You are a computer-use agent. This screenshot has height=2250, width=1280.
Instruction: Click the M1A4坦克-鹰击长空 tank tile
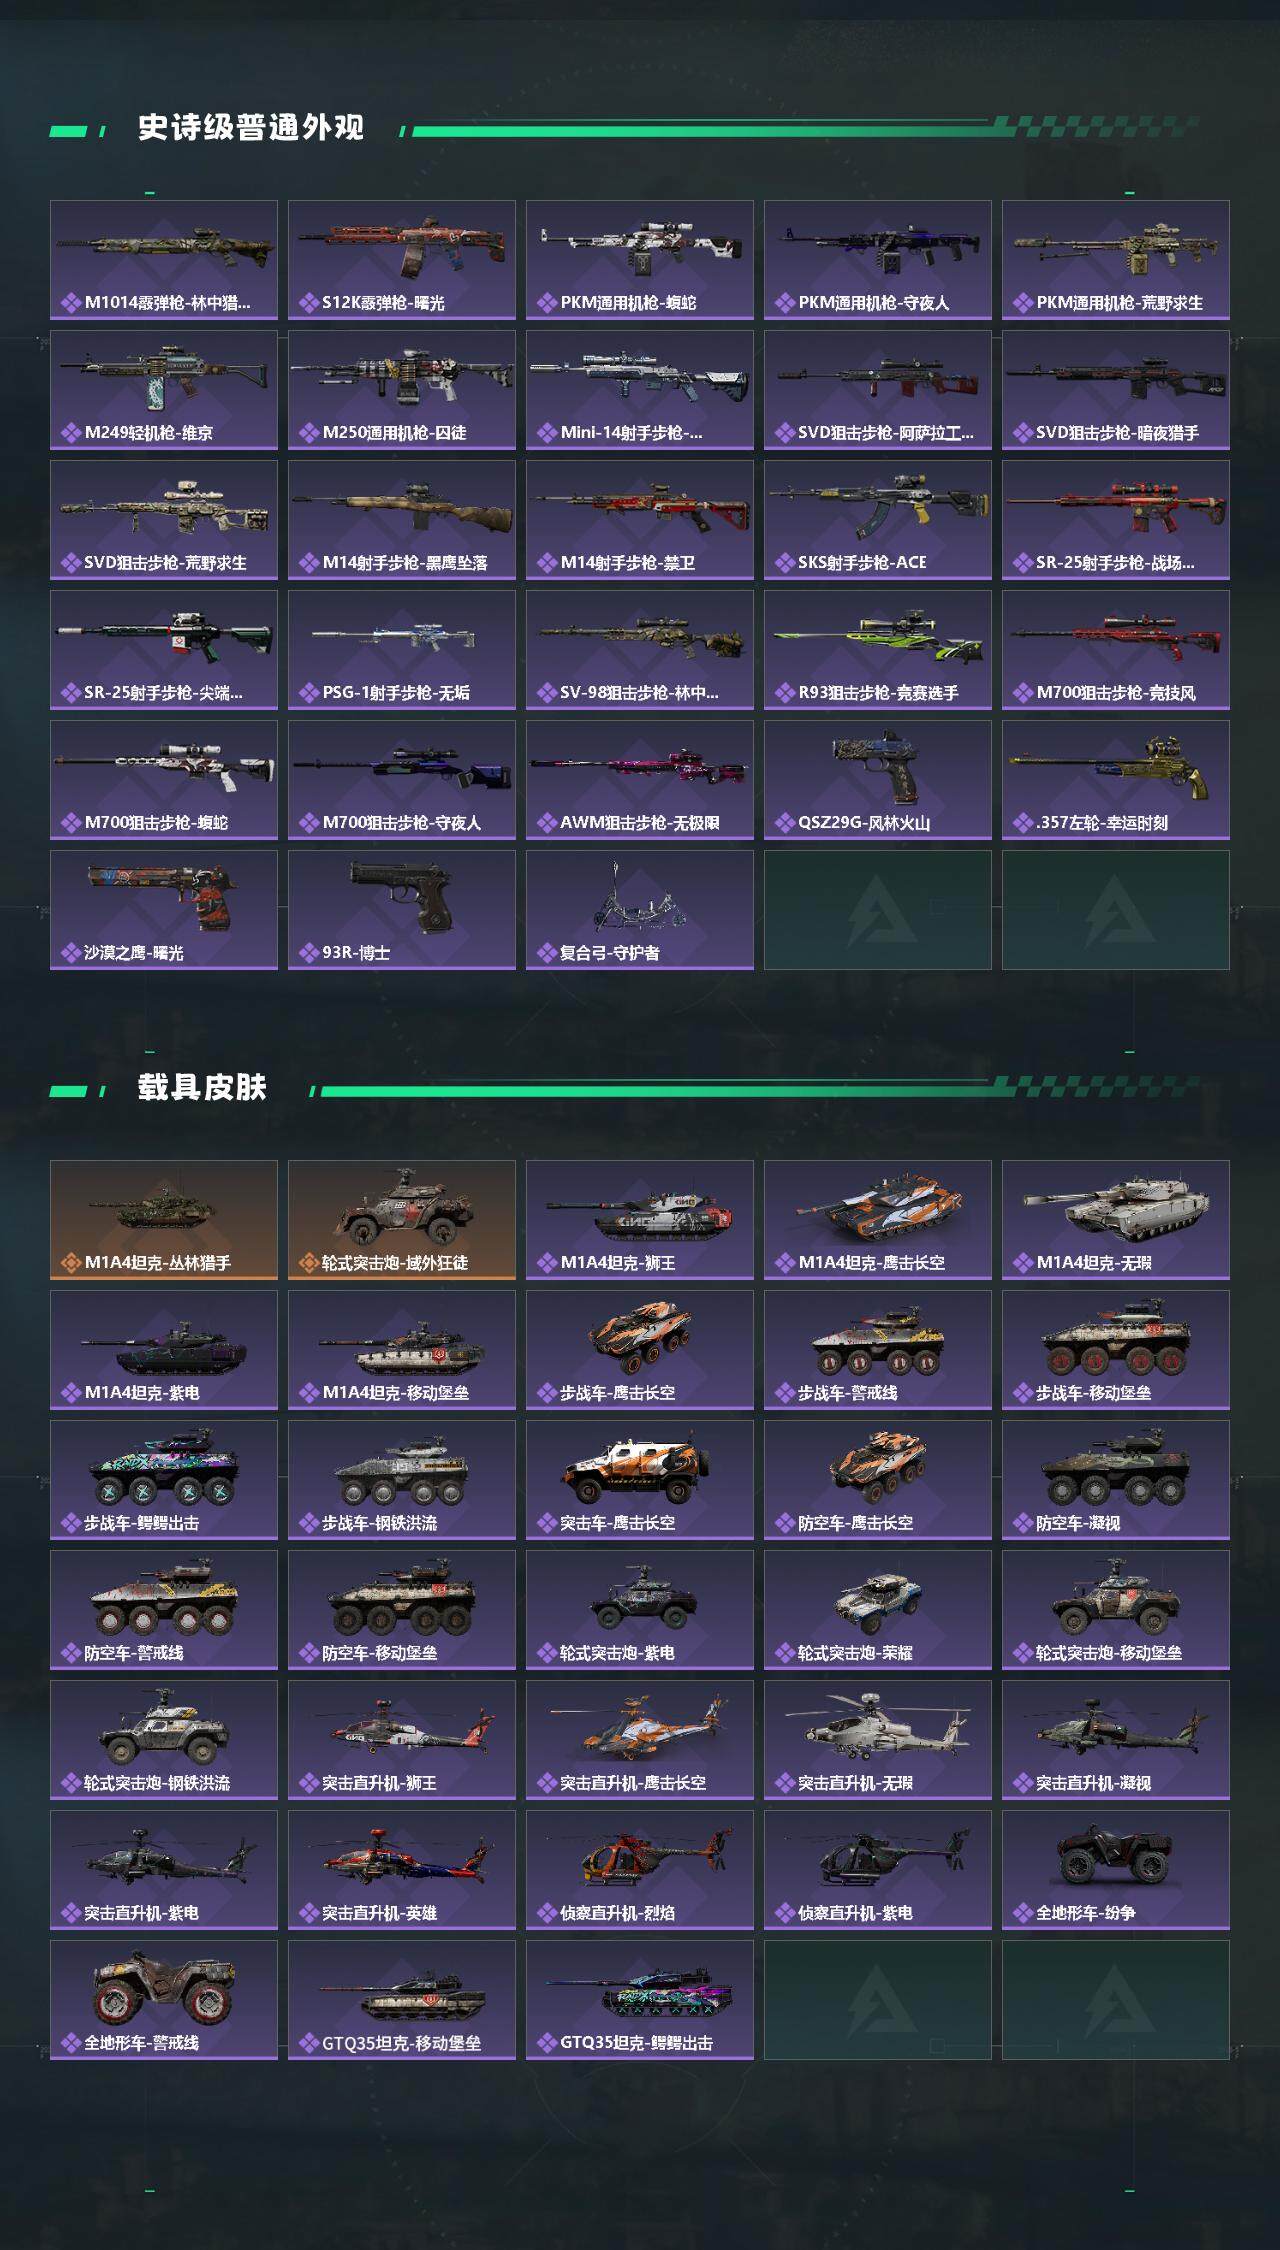tap(878, 1220)
